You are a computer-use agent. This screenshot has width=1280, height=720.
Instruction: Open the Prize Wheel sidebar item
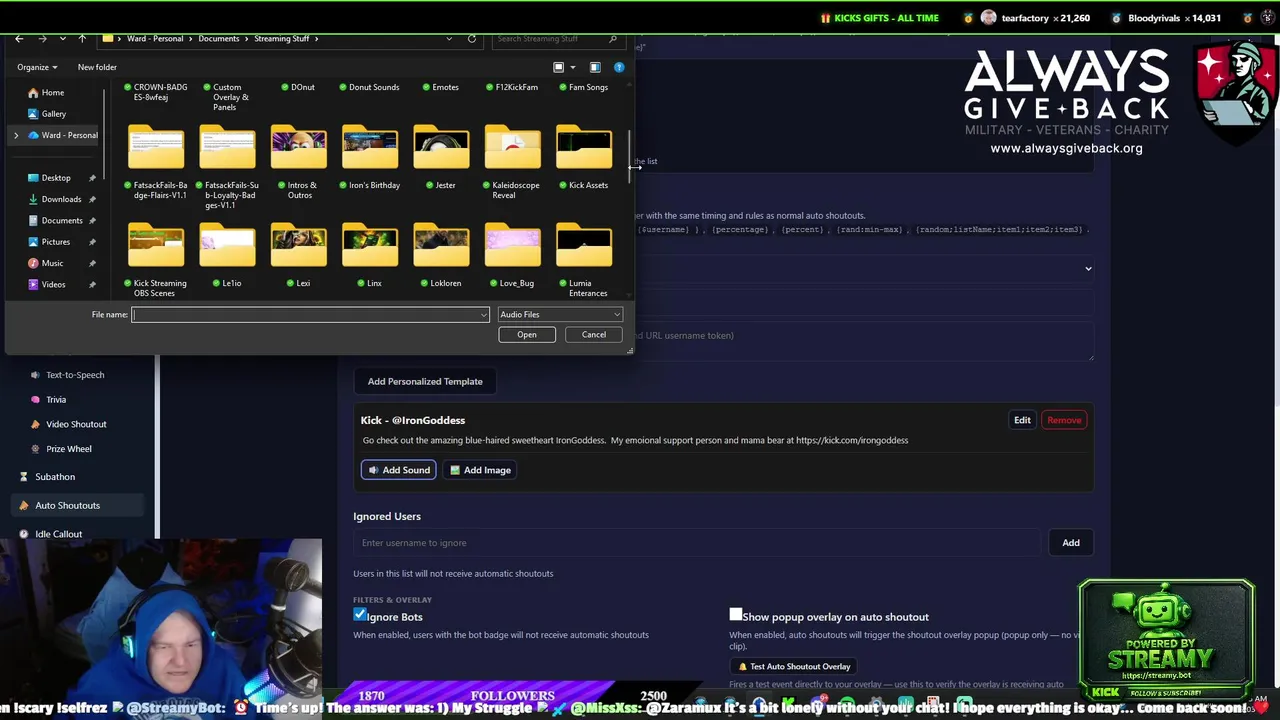tap(69, 449)
